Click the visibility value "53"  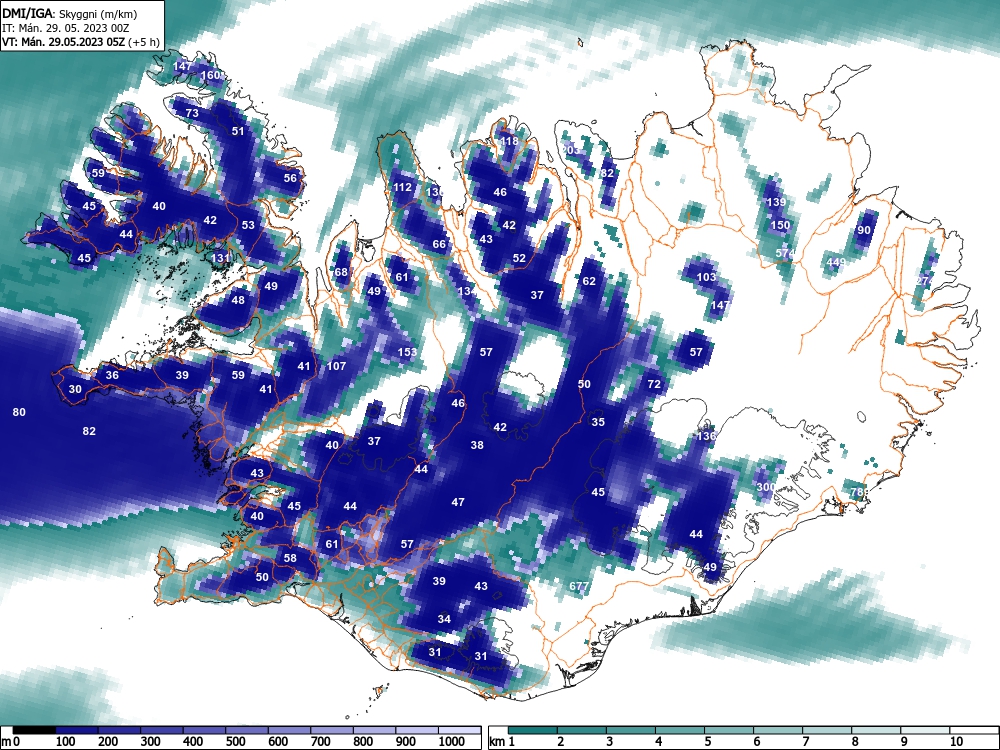pos(248,225)
